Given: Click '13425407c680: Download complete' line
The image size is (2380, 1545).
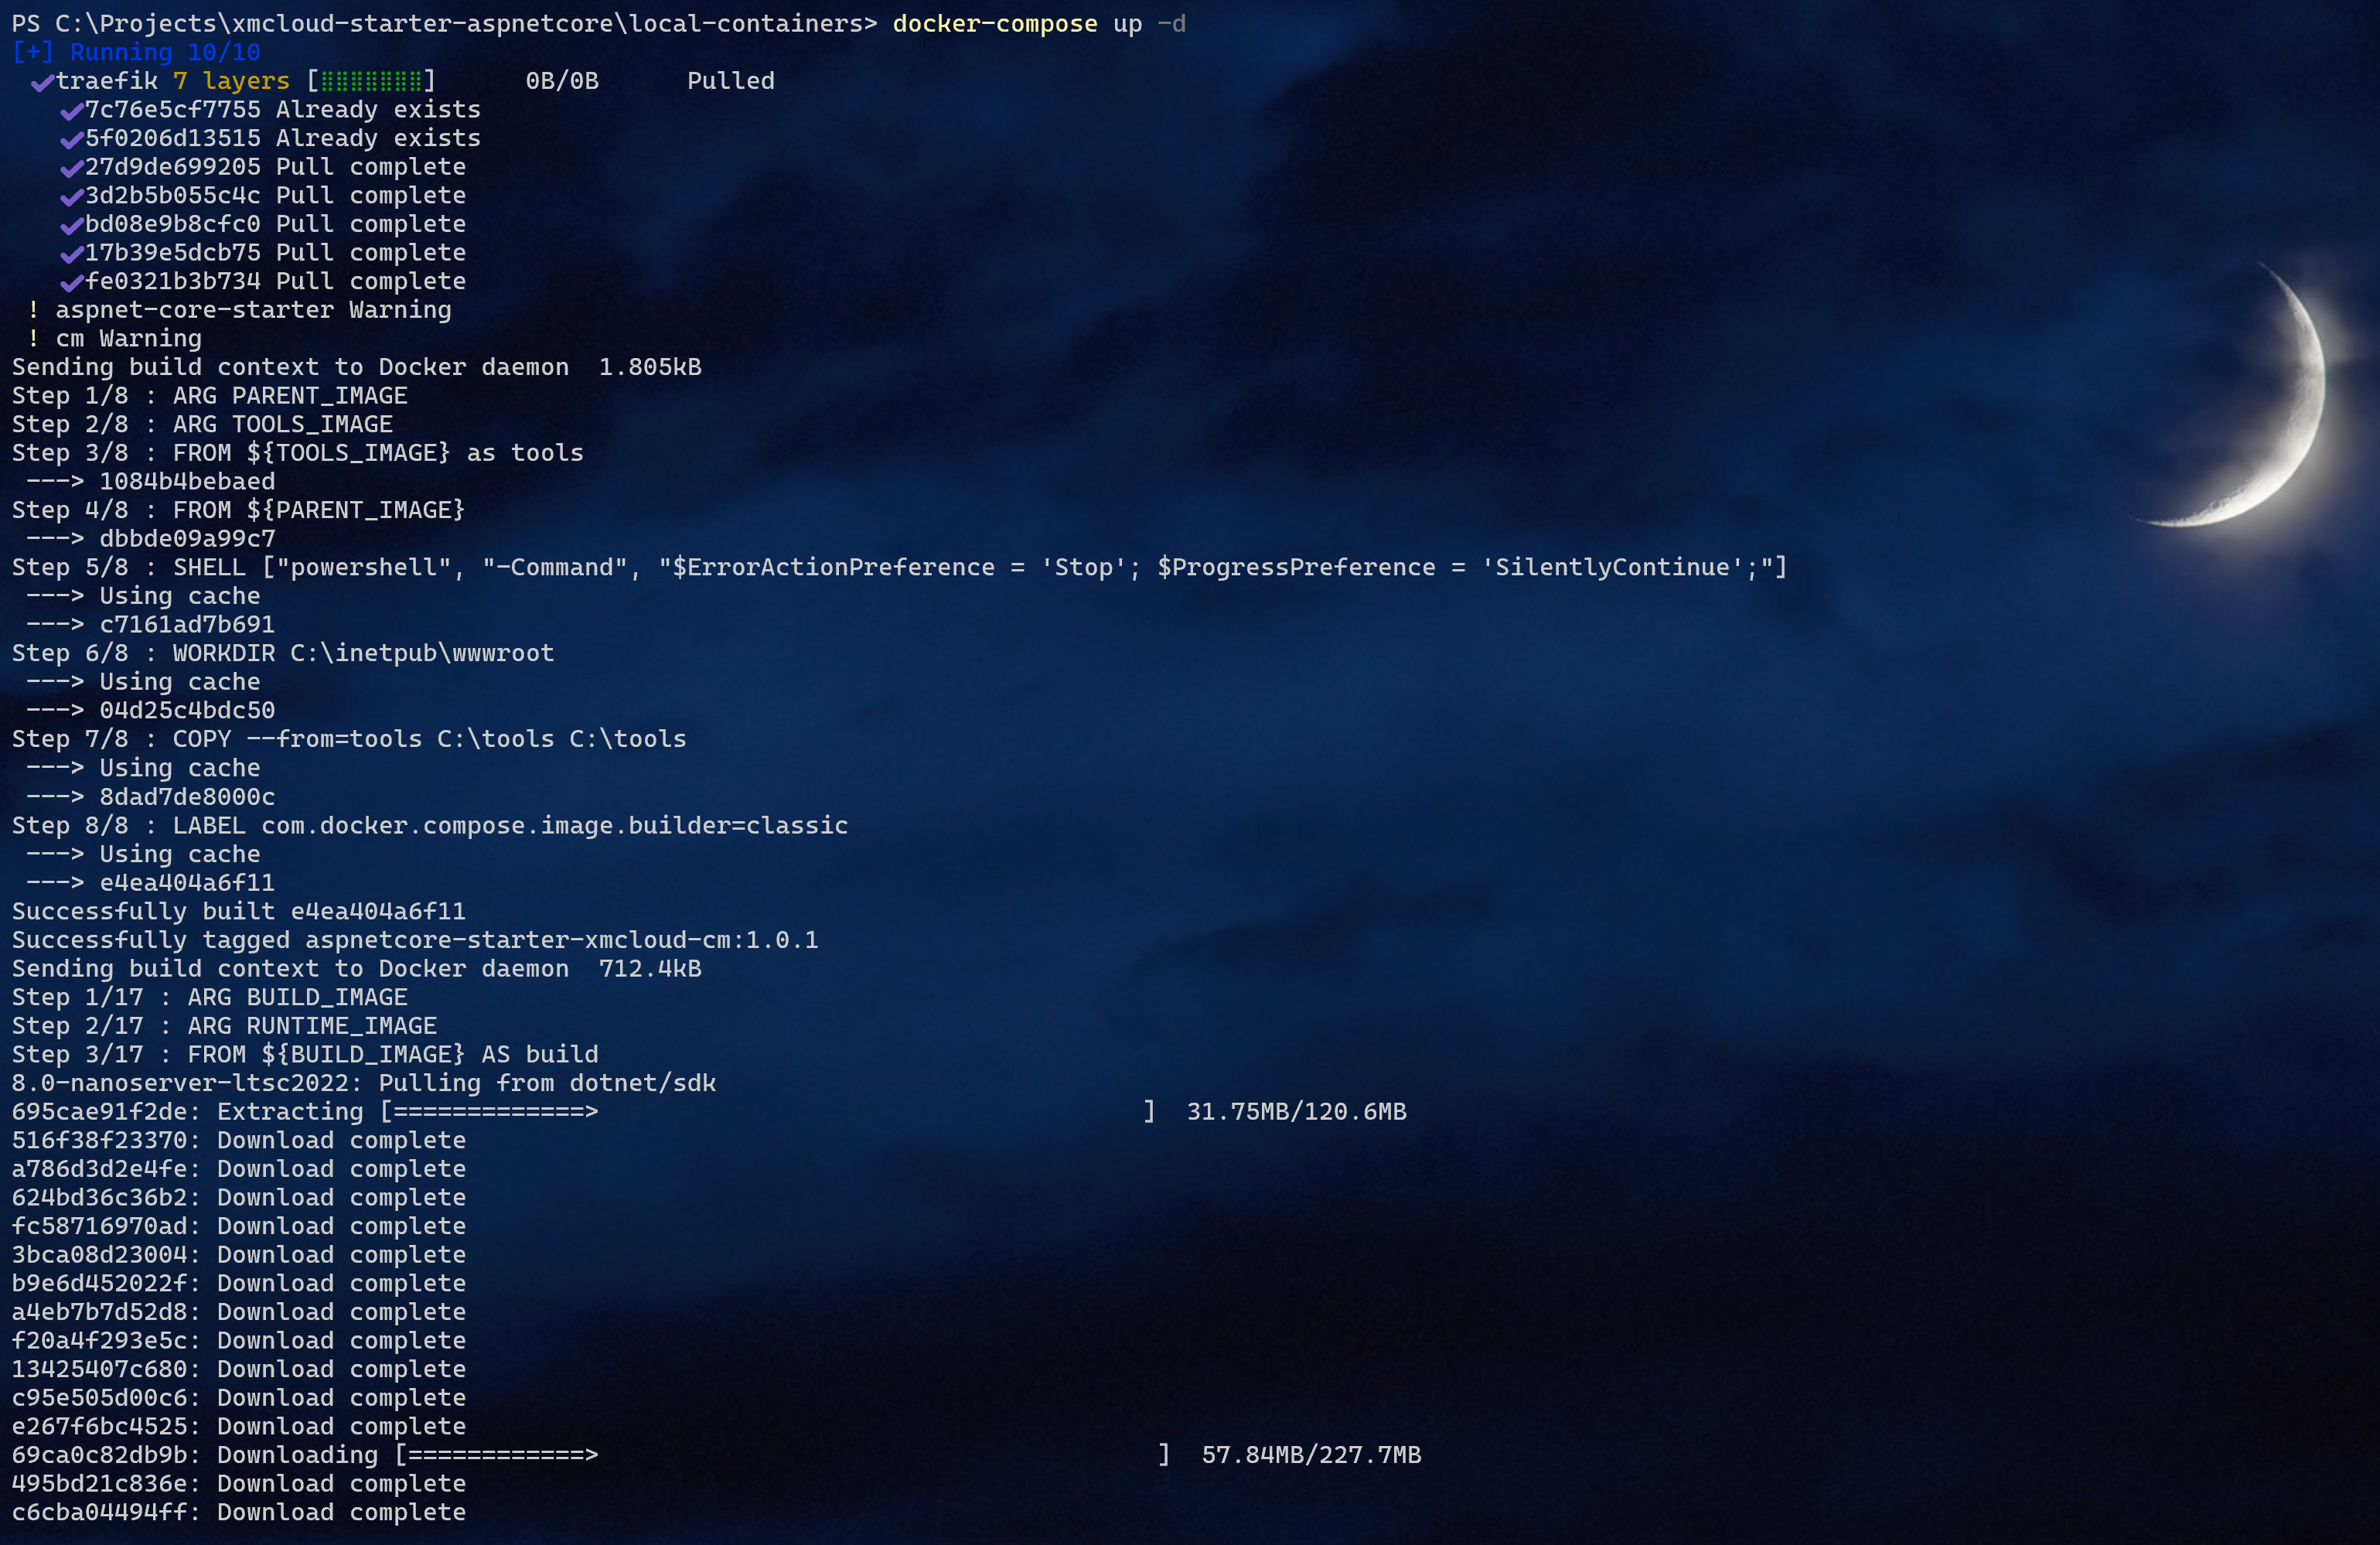Looking at the screenshot, I should pos(239,1370).
